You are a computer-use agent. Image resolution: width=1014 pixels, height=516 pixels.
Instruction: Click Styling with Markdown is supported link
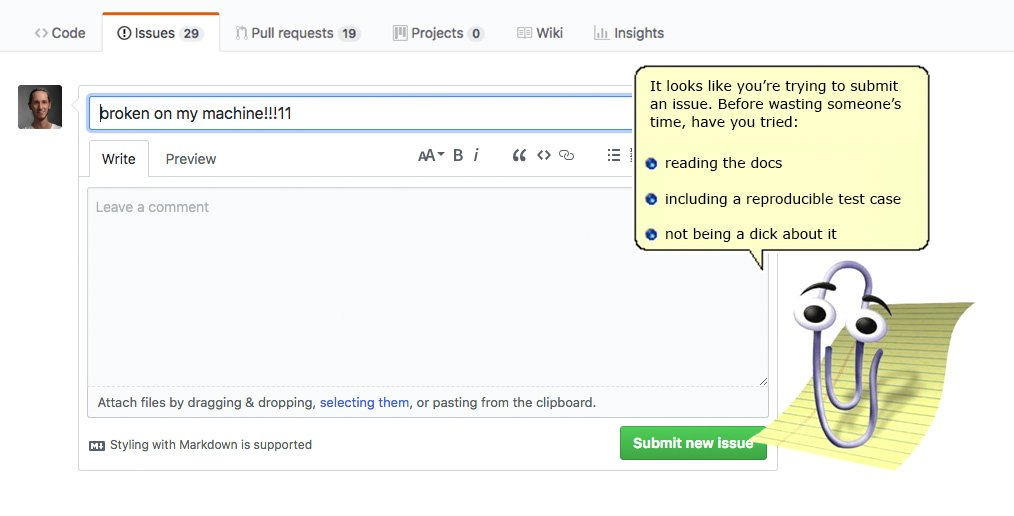pyautogui.click(x=211, y=445)
